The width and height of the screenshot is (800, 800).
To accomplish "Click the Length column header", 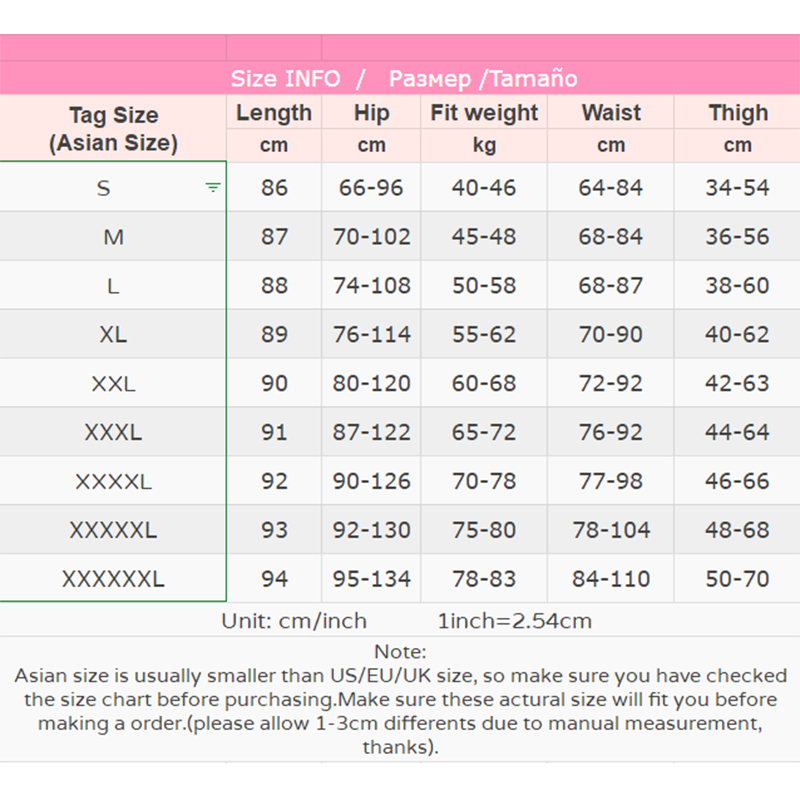I will pyautogui.click(x=274, y=113).
